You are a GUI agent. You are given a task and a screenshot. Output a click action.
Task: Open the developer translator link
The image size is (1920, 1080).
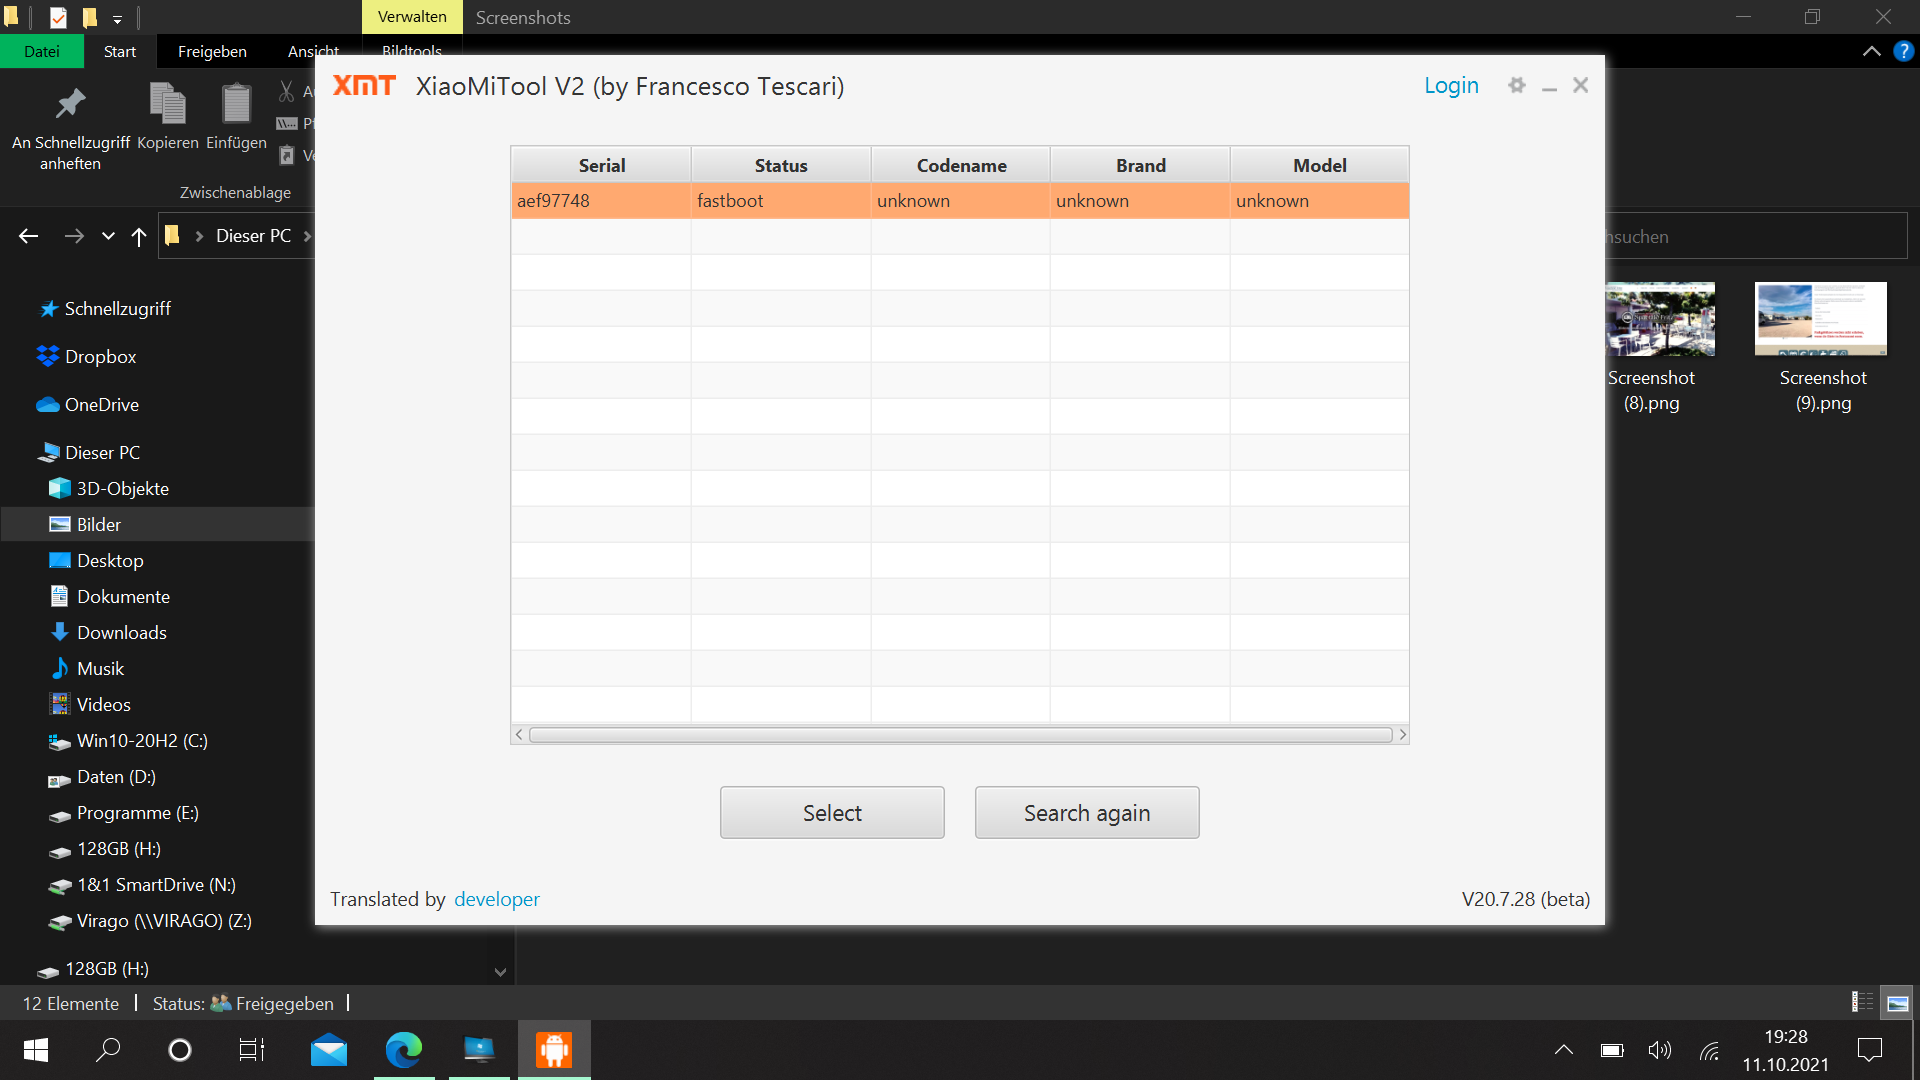[497, 899]
